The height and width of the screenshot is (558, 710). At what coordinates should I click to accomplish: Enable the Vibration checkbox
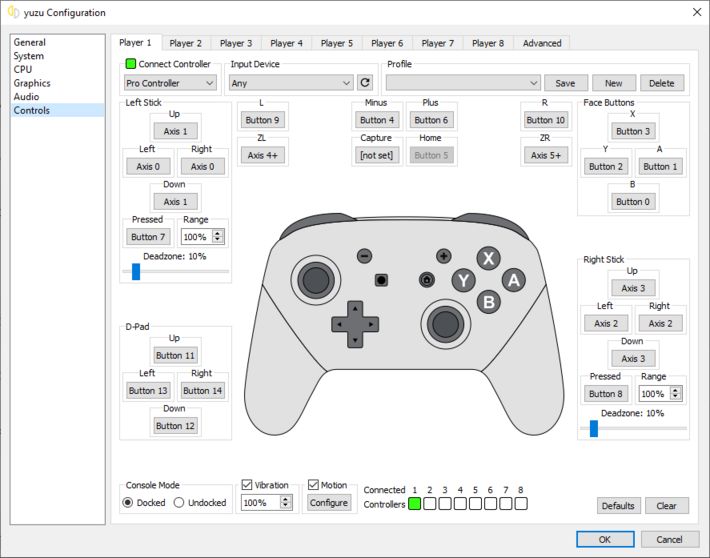click(247, 485)
